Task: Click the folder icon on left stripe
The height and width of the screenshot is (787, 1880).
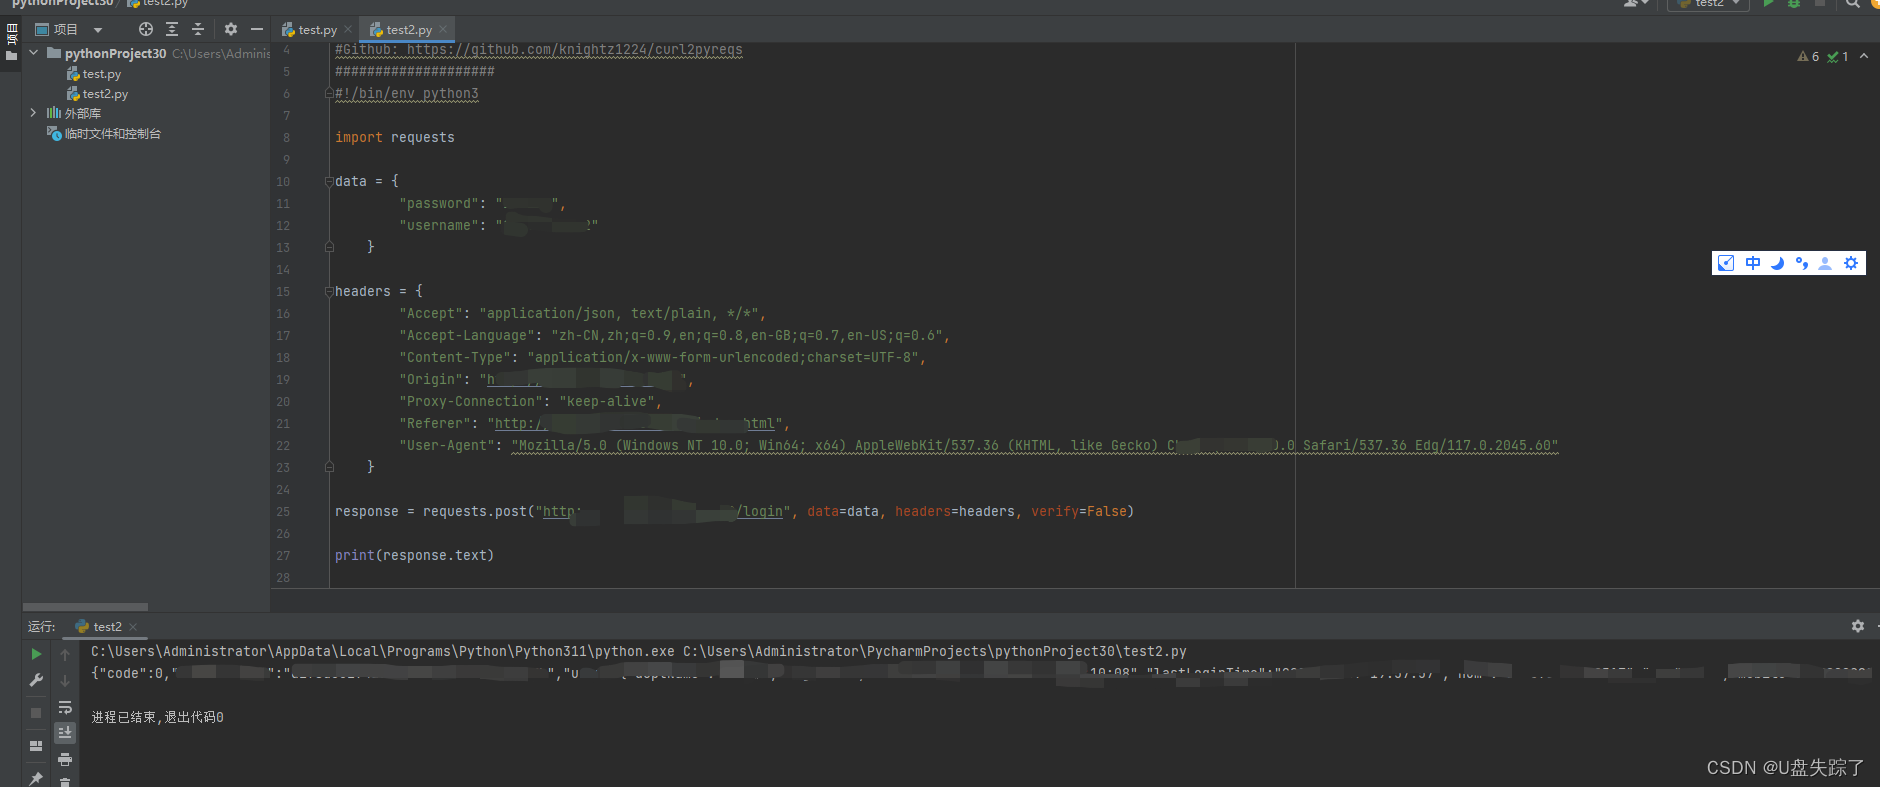Action: (x=11, y=56)
